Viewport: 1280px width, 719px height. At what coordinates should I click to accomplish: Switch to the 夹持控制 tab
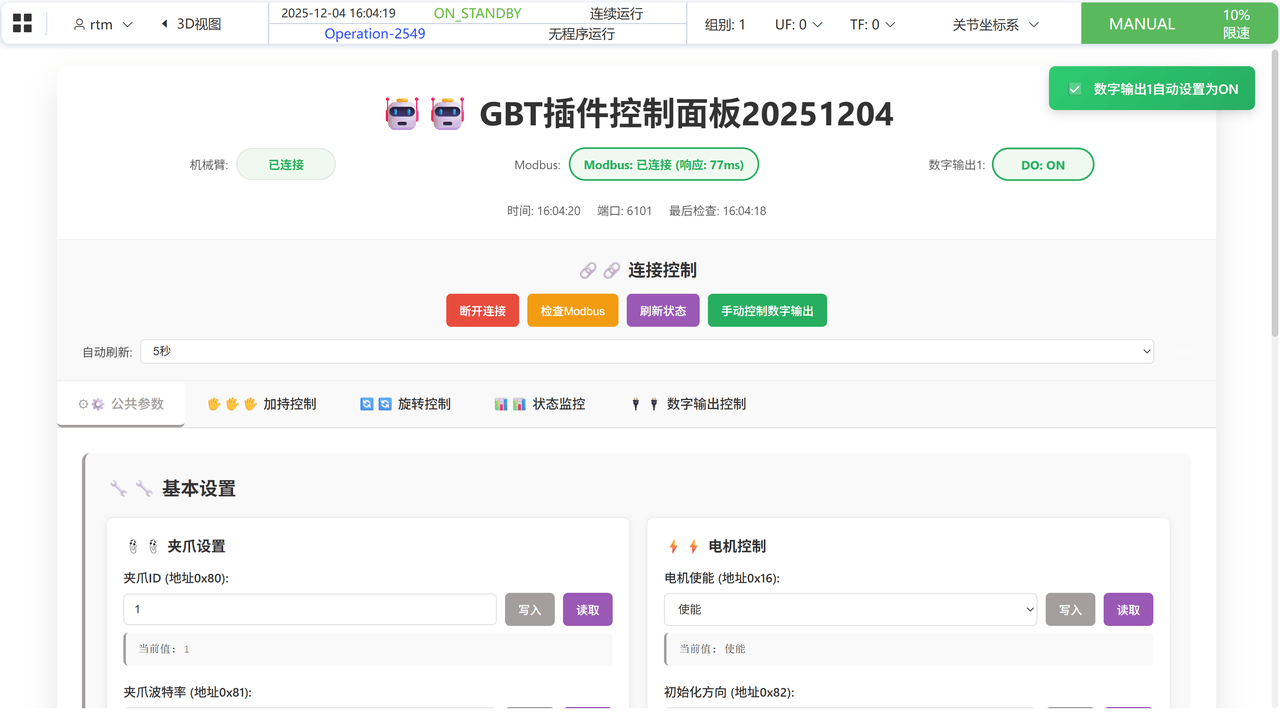coord(261,404)
